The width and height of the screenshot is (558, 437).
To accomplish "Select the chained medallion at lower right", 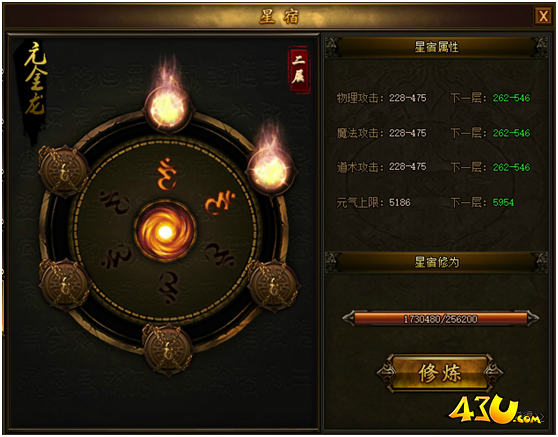I will 273,286.
